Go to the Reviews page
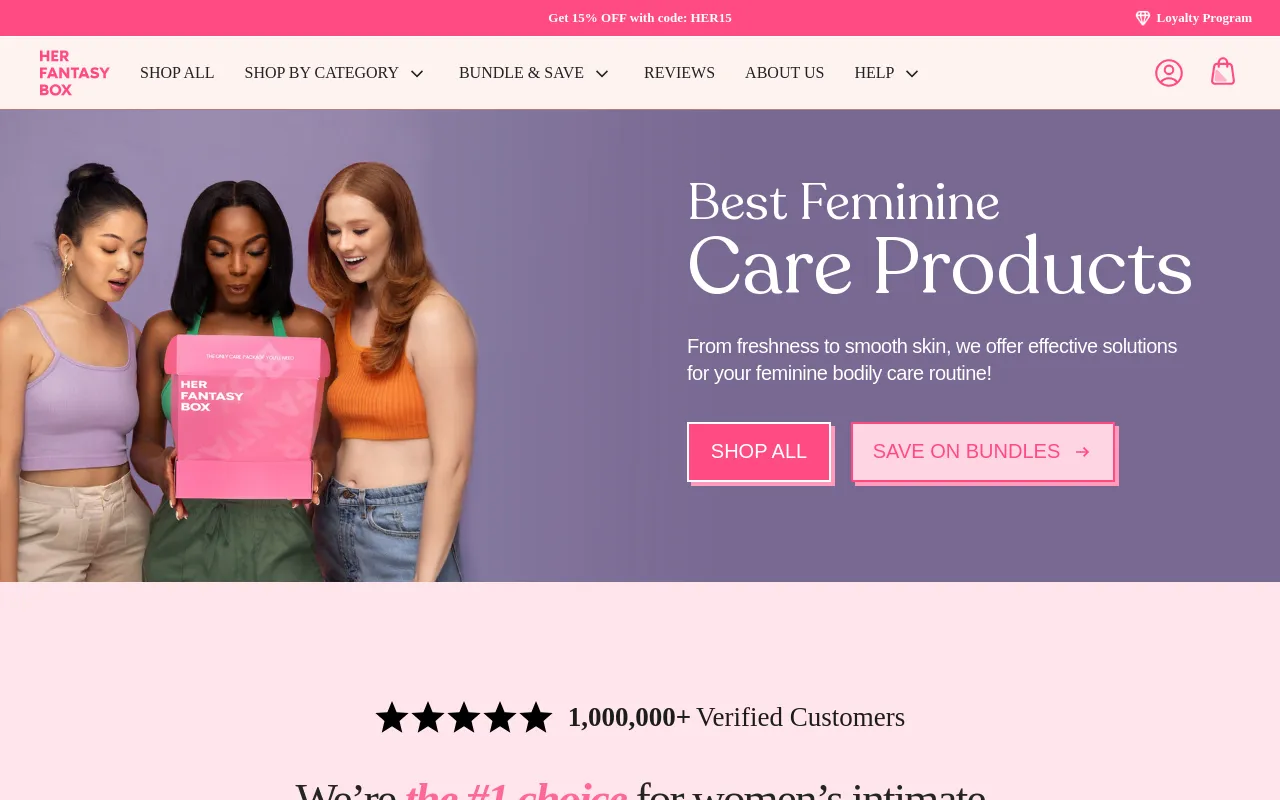The height and width of the screenshot is (800, 1280). (679, 73)
